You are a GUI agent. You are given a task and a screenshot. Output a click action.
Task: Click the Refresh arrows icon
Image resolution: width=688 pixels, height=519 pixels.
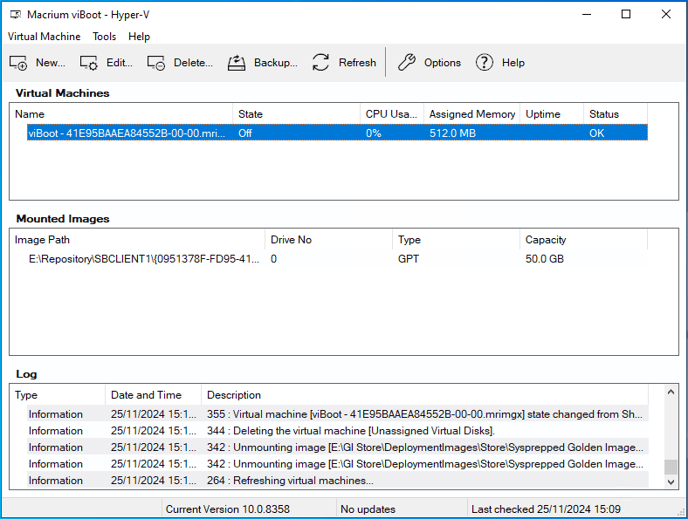pos(321,62)
